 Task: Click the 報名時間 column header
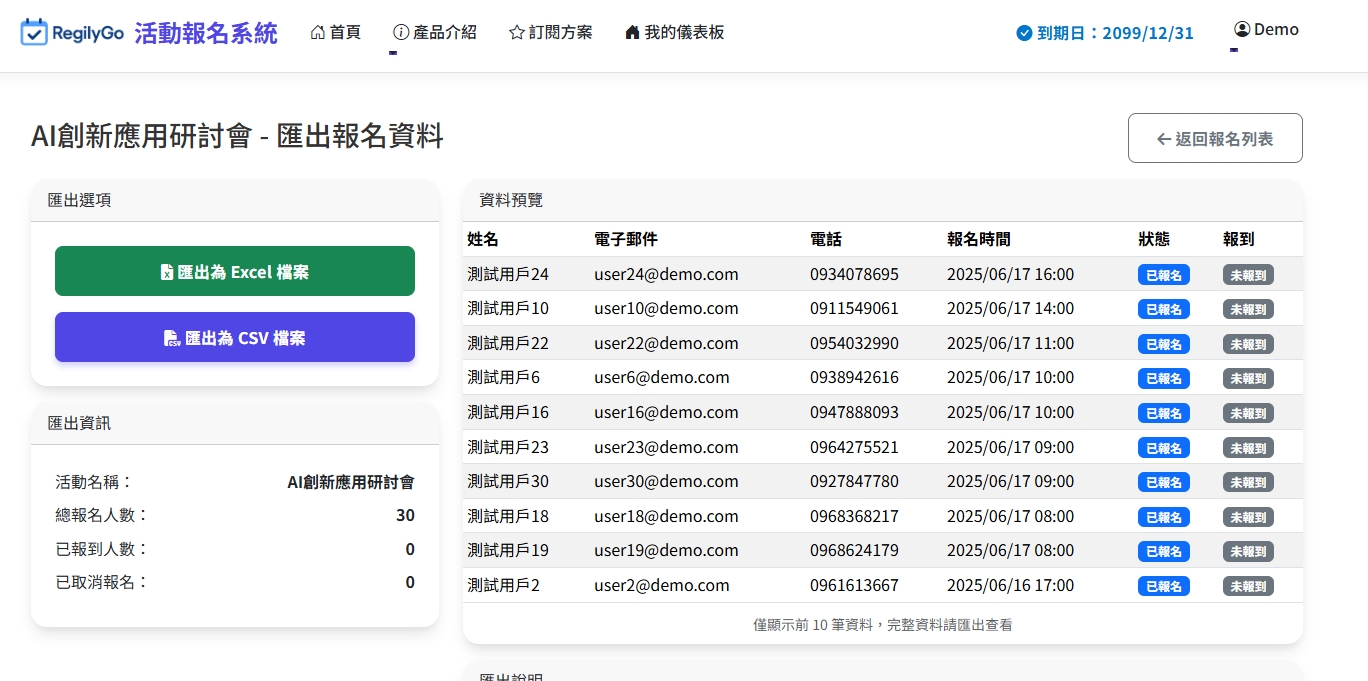pos(979,239)
